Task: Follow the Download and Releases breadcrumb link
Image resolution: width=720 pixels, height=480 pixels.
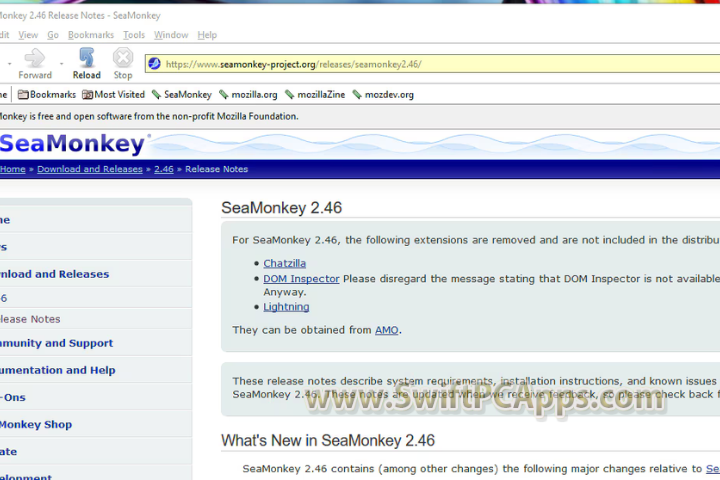Action: pyautogui.click(x=90, y=169)
